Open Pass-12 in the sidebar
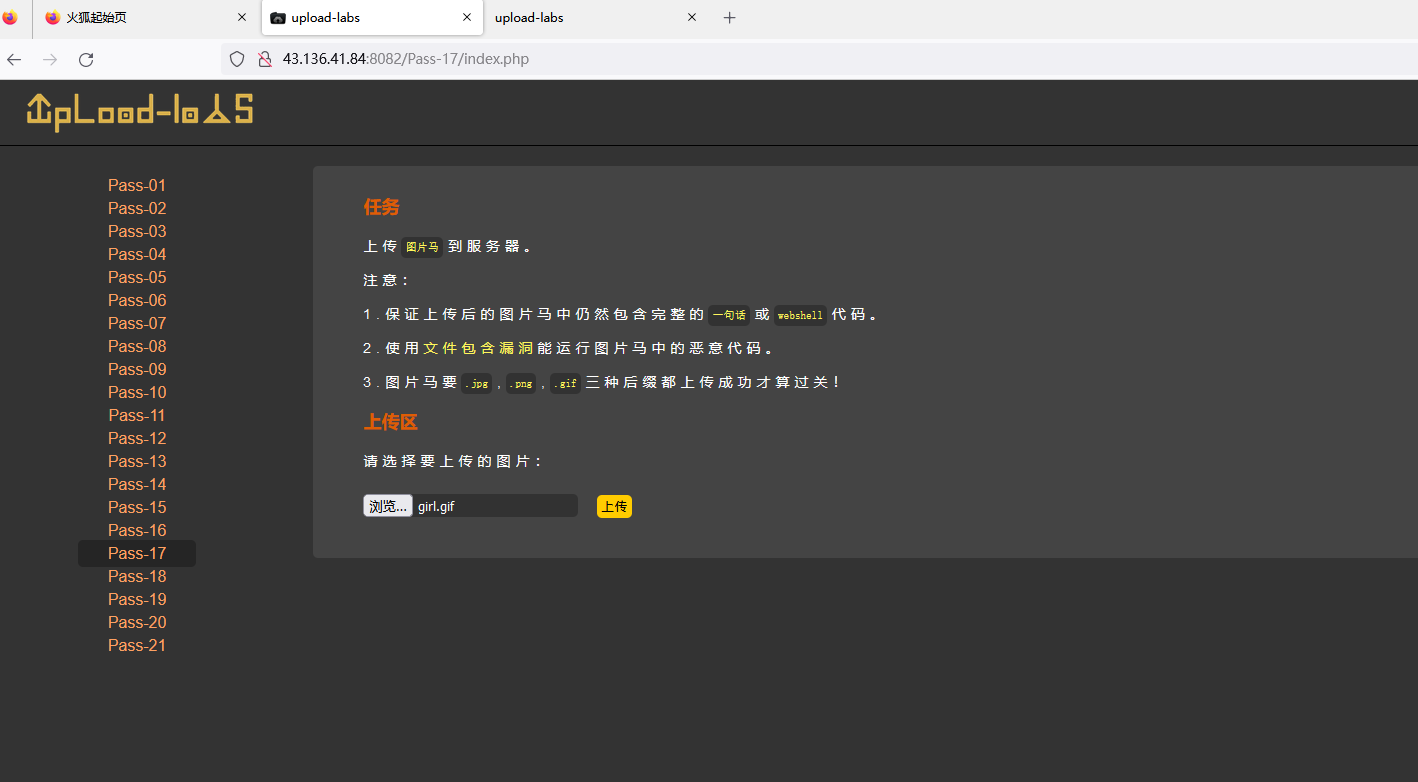This screenshot has width=1418, height=782. pos(137,438)
